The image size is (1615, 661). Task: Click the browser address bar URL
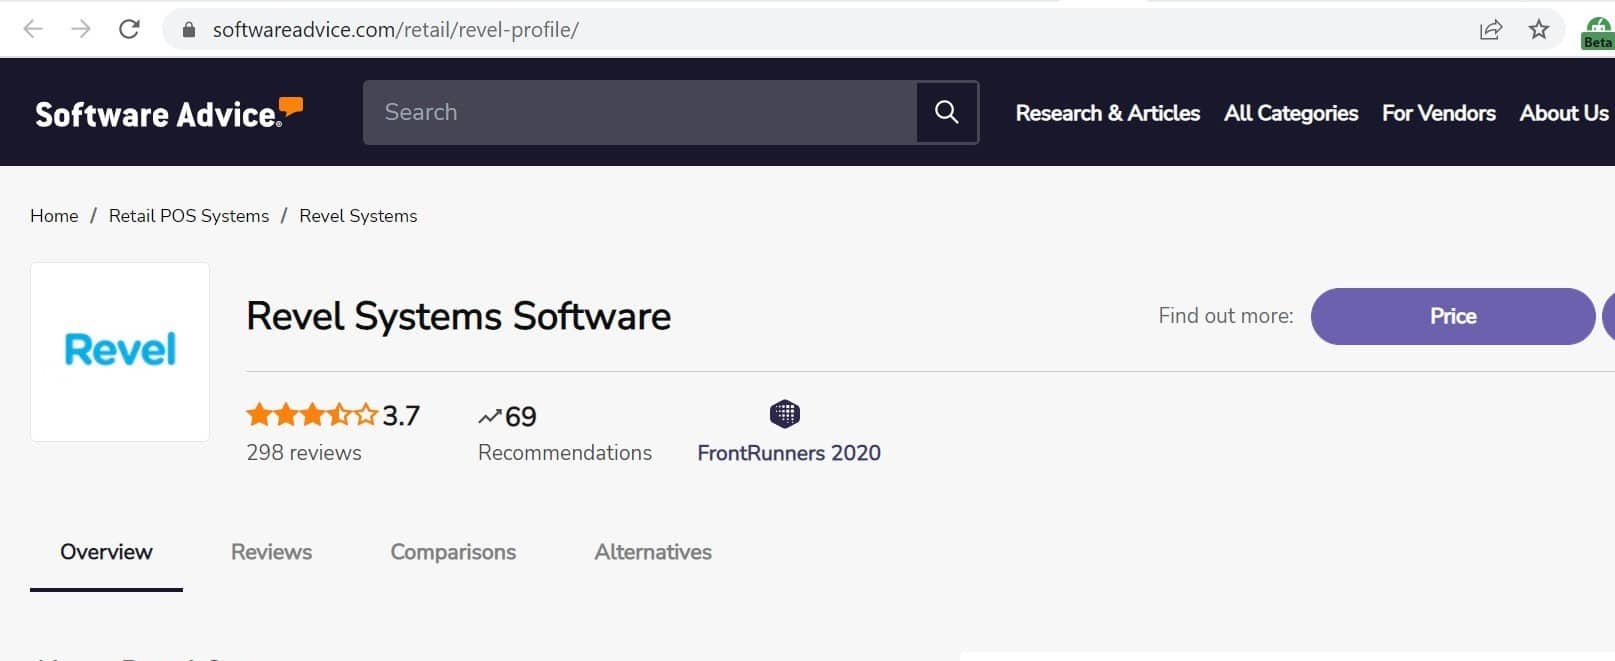click(x=396, y=30)
